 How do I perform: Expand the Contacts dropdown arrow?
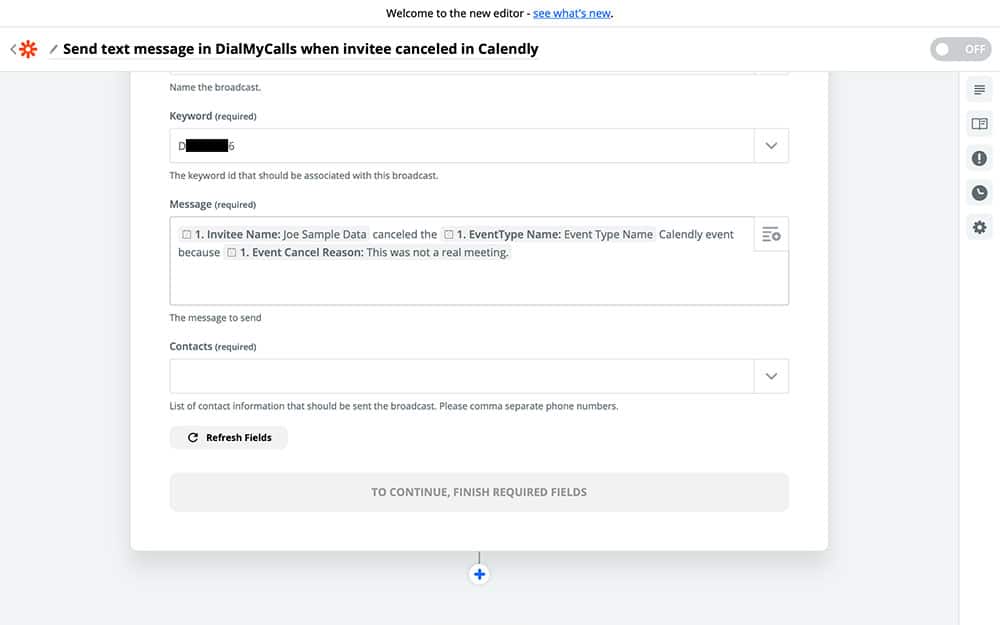pyautogui.click(x=771, y=377)
